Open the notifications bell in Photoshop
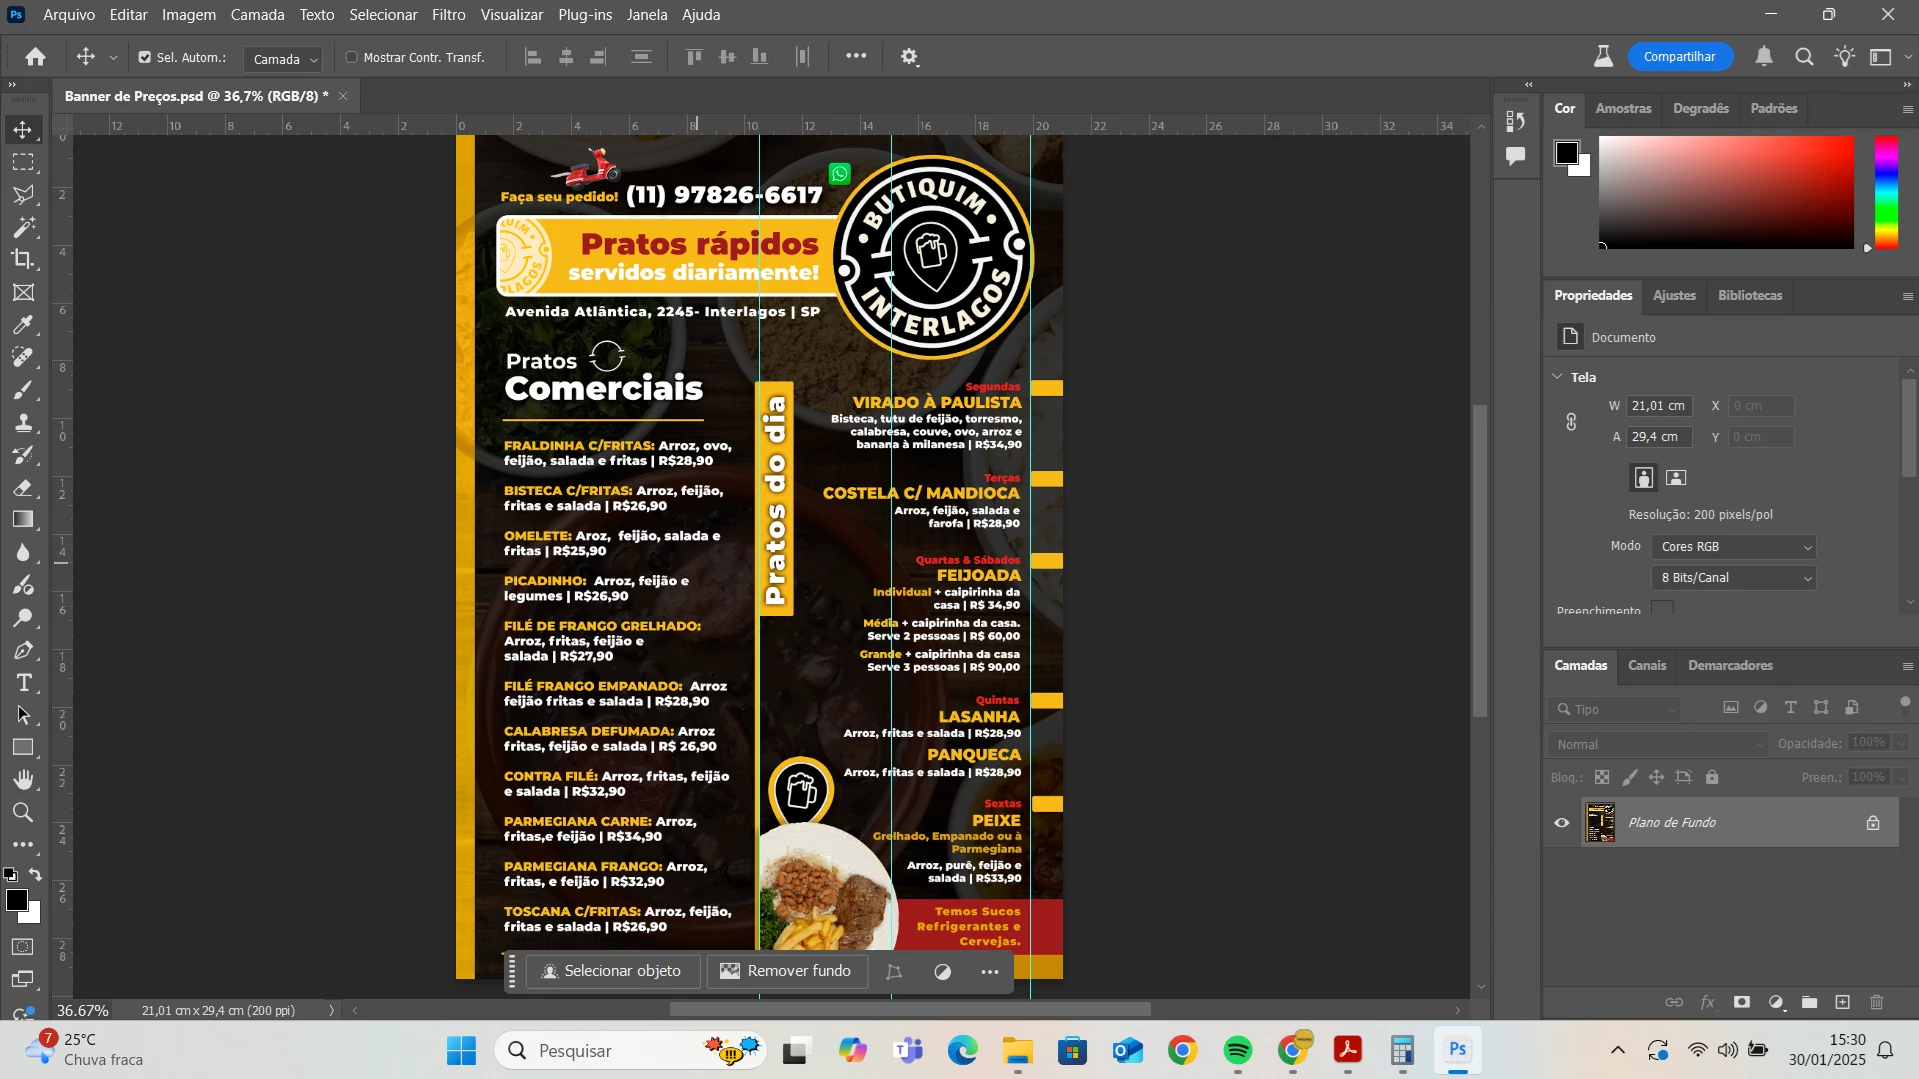 coord(1764,57)
